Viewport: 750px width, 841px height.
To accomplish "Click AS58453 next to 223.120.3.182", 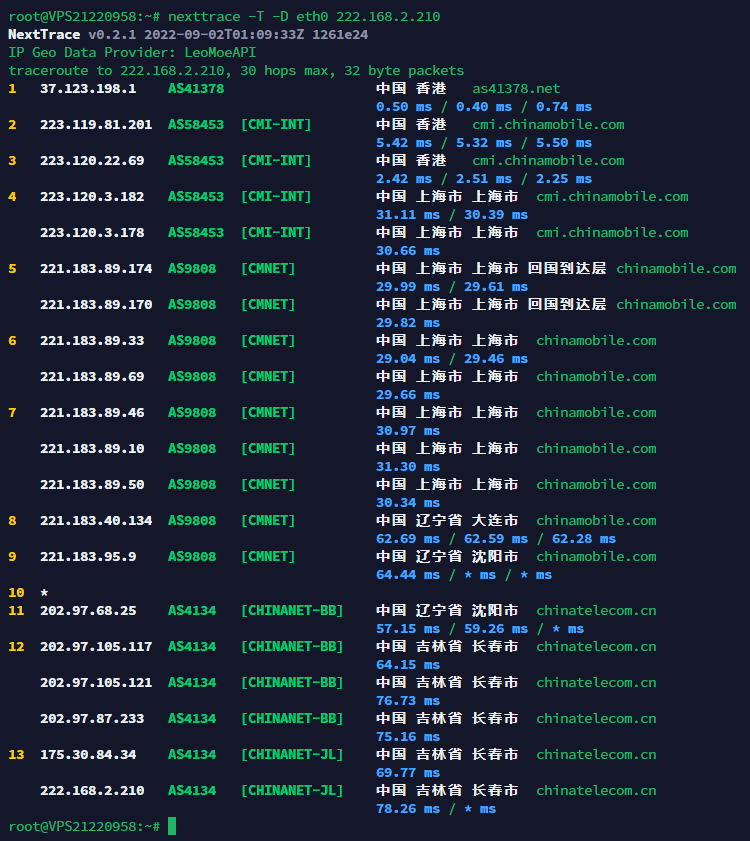I will (x=196, y=196).
